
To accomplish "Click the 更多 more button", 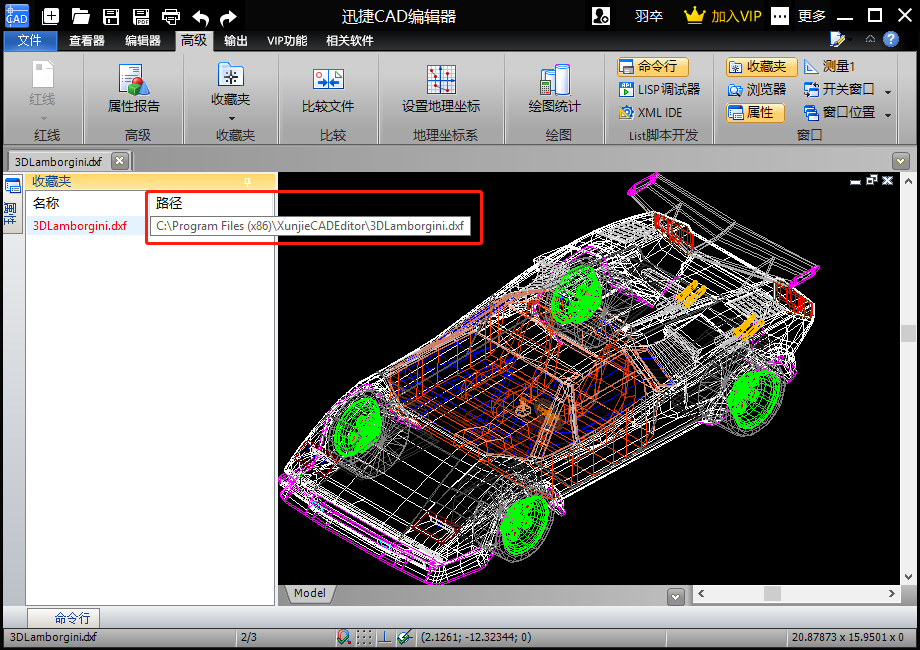I will tap(812, 16).
